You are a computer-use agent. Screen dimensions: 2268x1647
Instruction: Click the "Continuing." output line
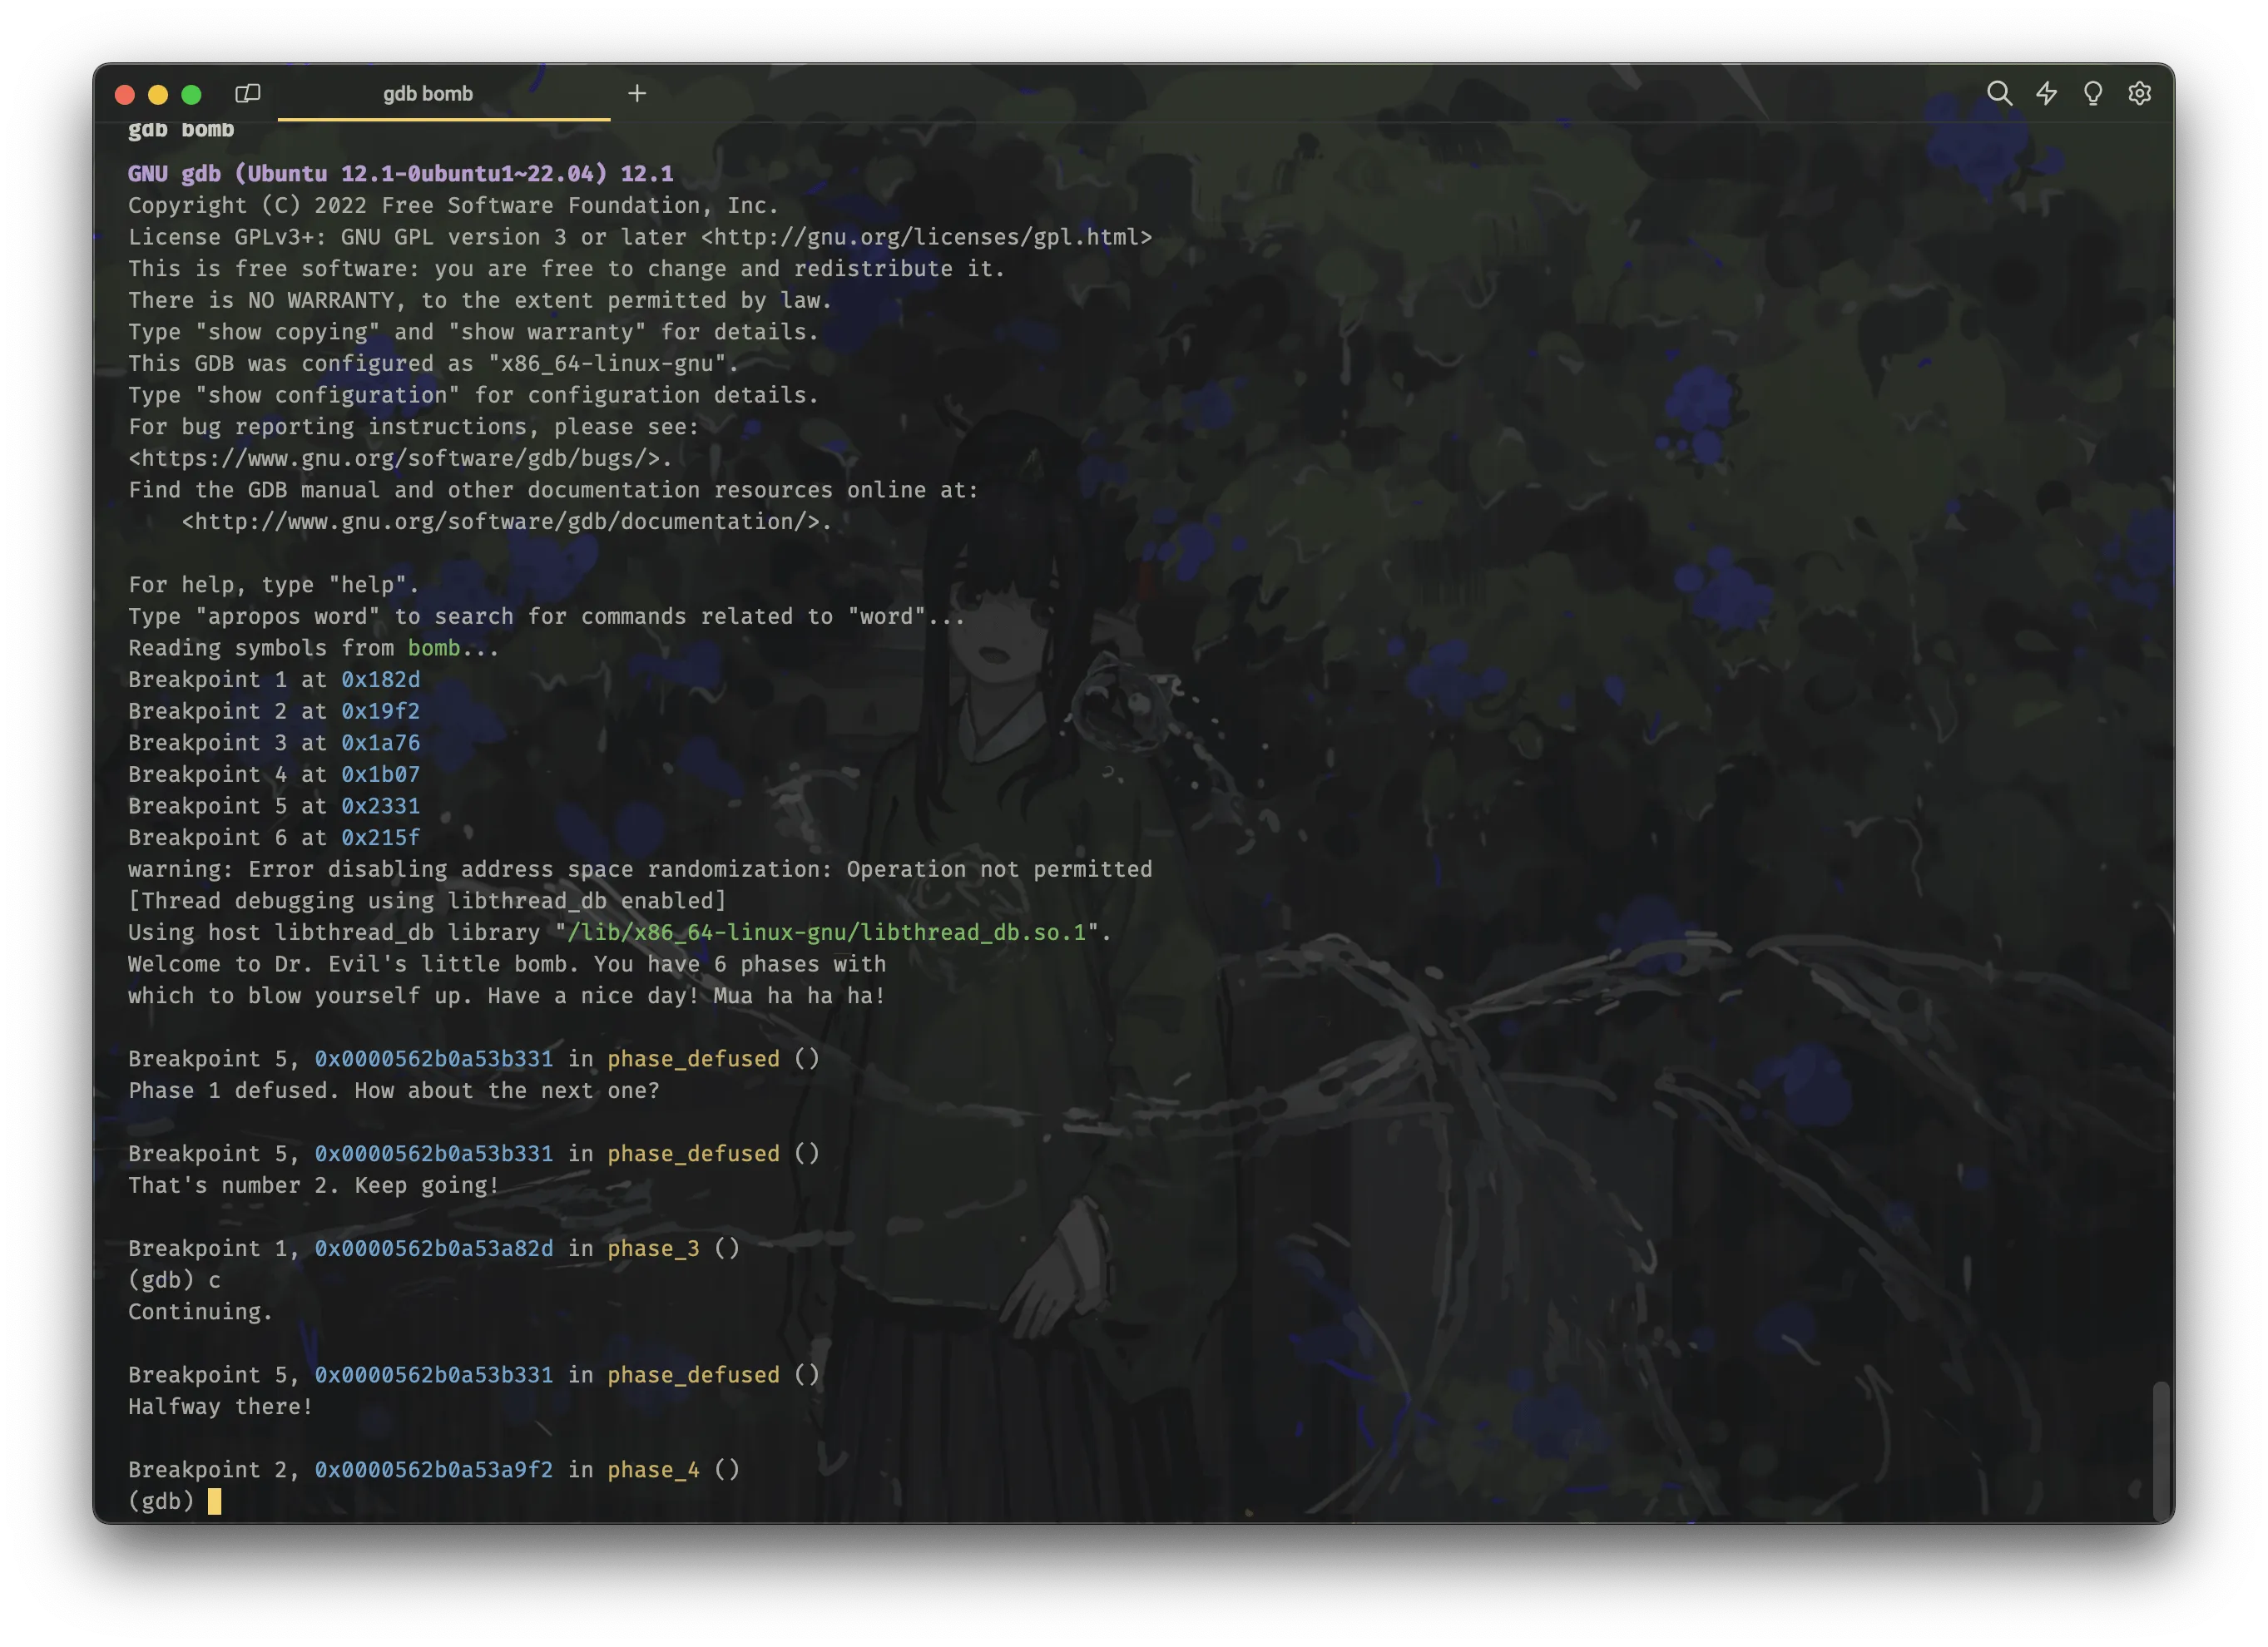200,1311
